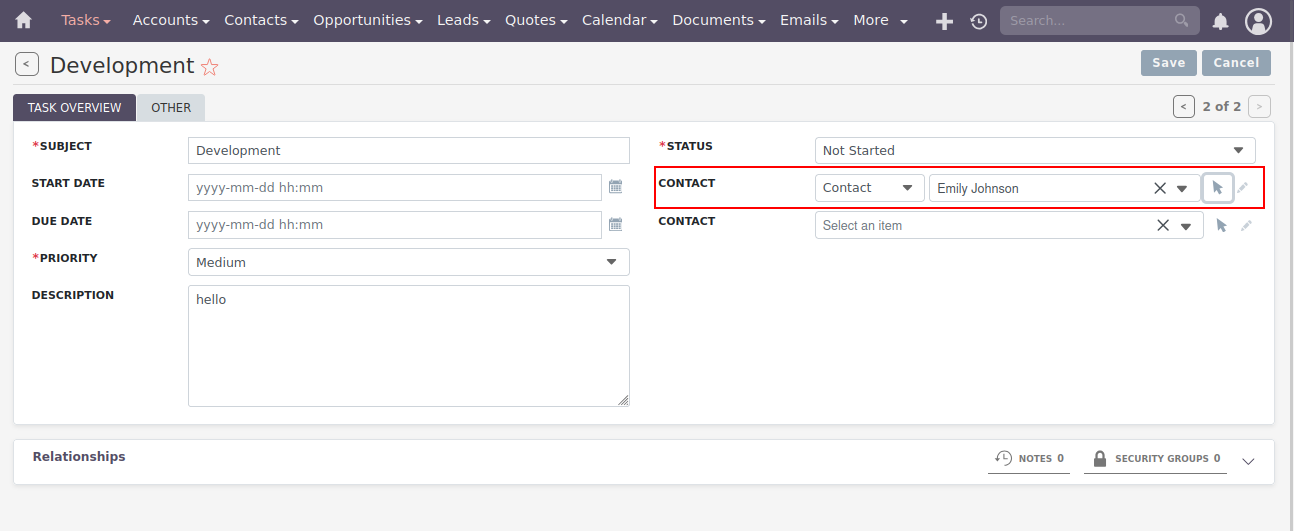The height and width of the screenshot is (531, 1294).
Task: Go to the Home icon
Action: (x=24, y=20)
